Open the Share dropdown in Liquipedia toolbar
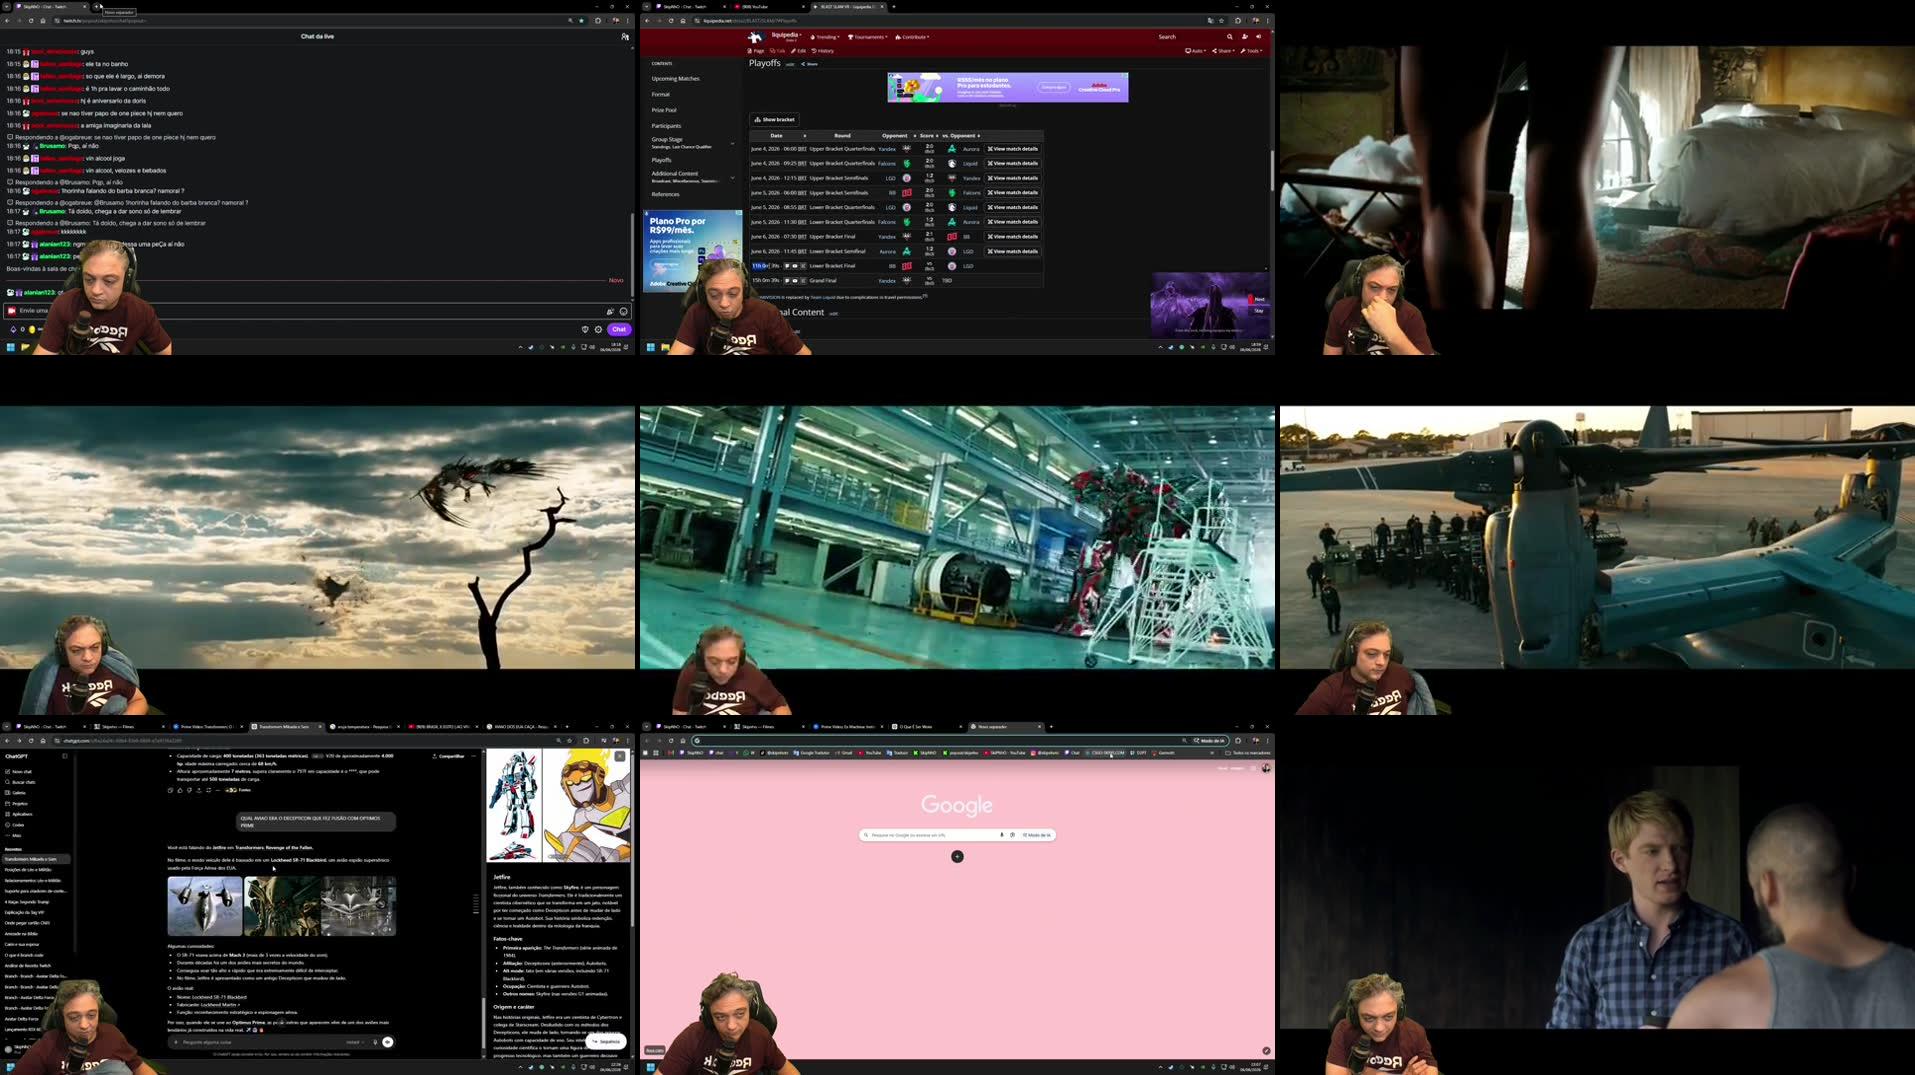Image resolution: width=1915 pixels, height=1075 pixels. [x=1224, y=51]
